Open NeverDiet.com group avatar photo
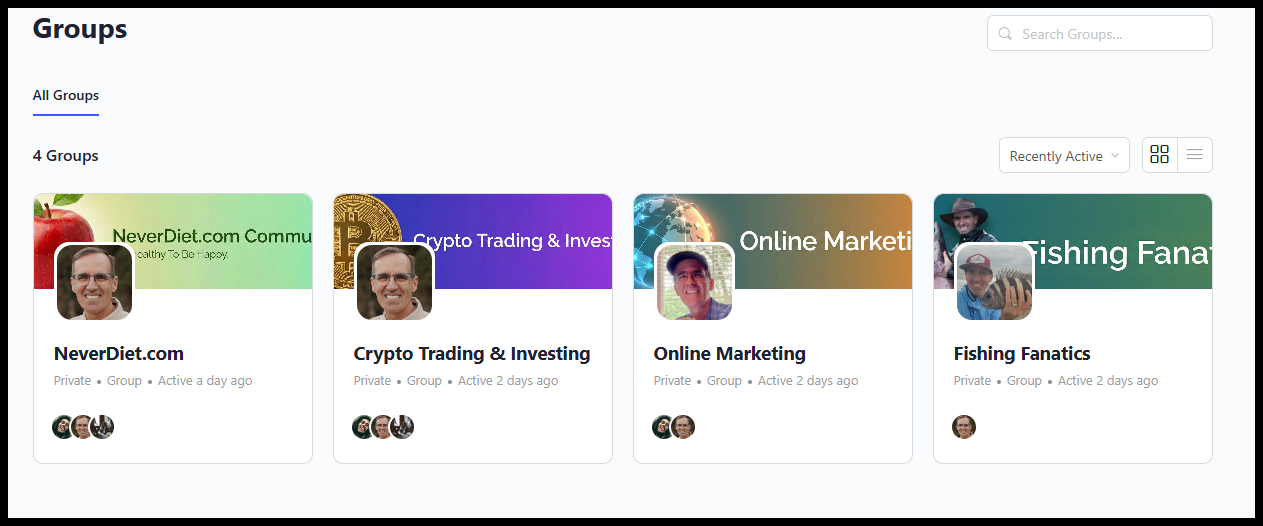Image resolution: width=1263 pixels, height=526 pixels. [x=94, y=283]
